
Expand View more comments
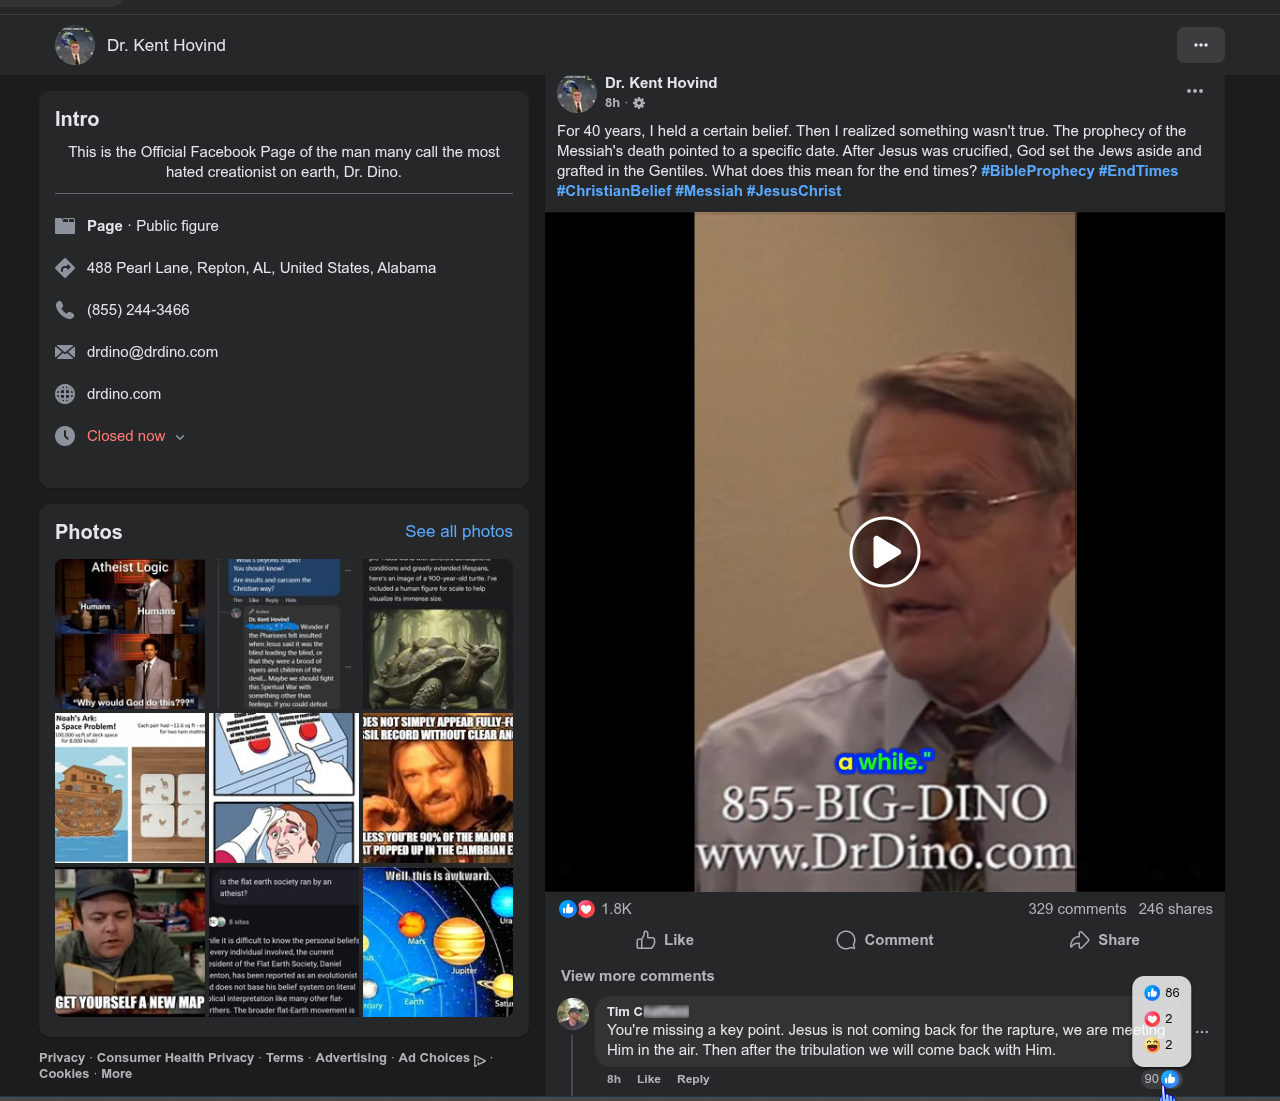tap(637, 976)
